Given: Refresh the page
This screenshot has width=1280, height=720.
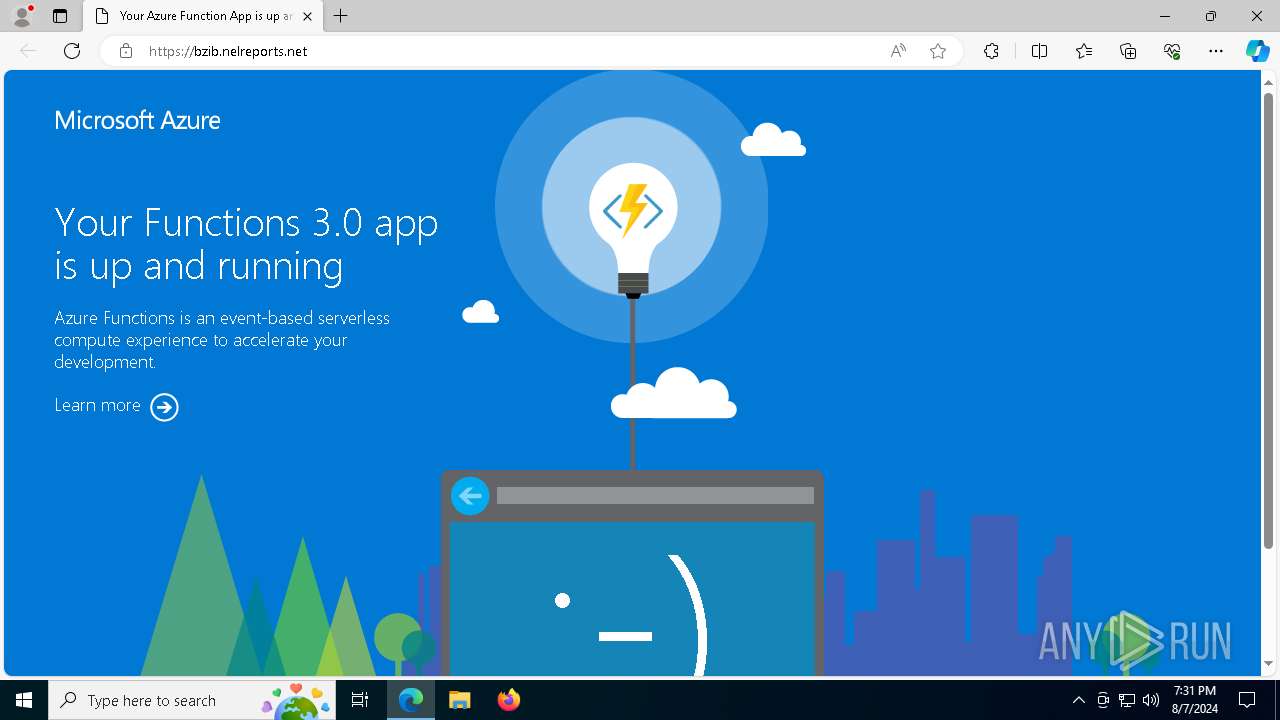Looking at the screenshot, I should coord(72,51).
